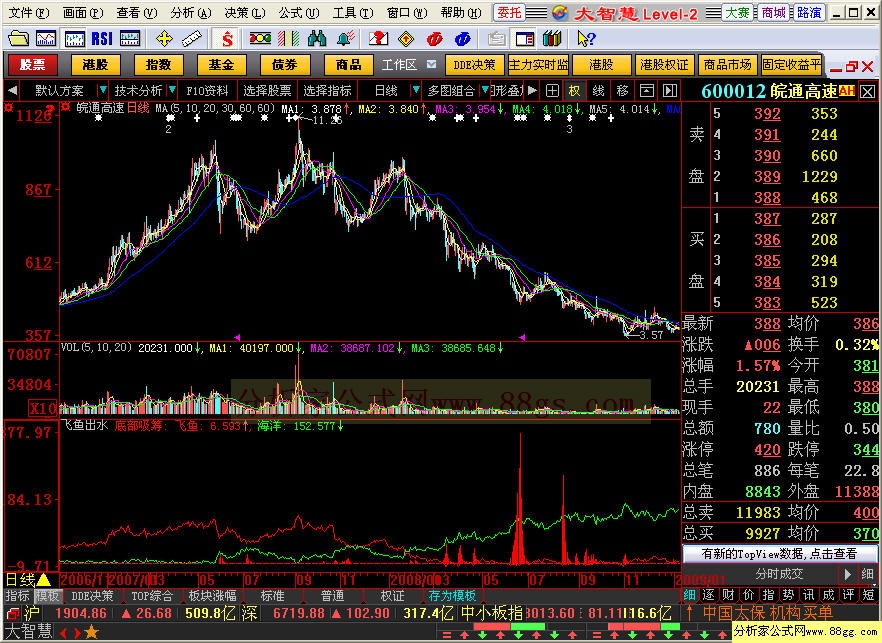Click the red-green striped bars icon
882x643 pixels.
(289, 39)
